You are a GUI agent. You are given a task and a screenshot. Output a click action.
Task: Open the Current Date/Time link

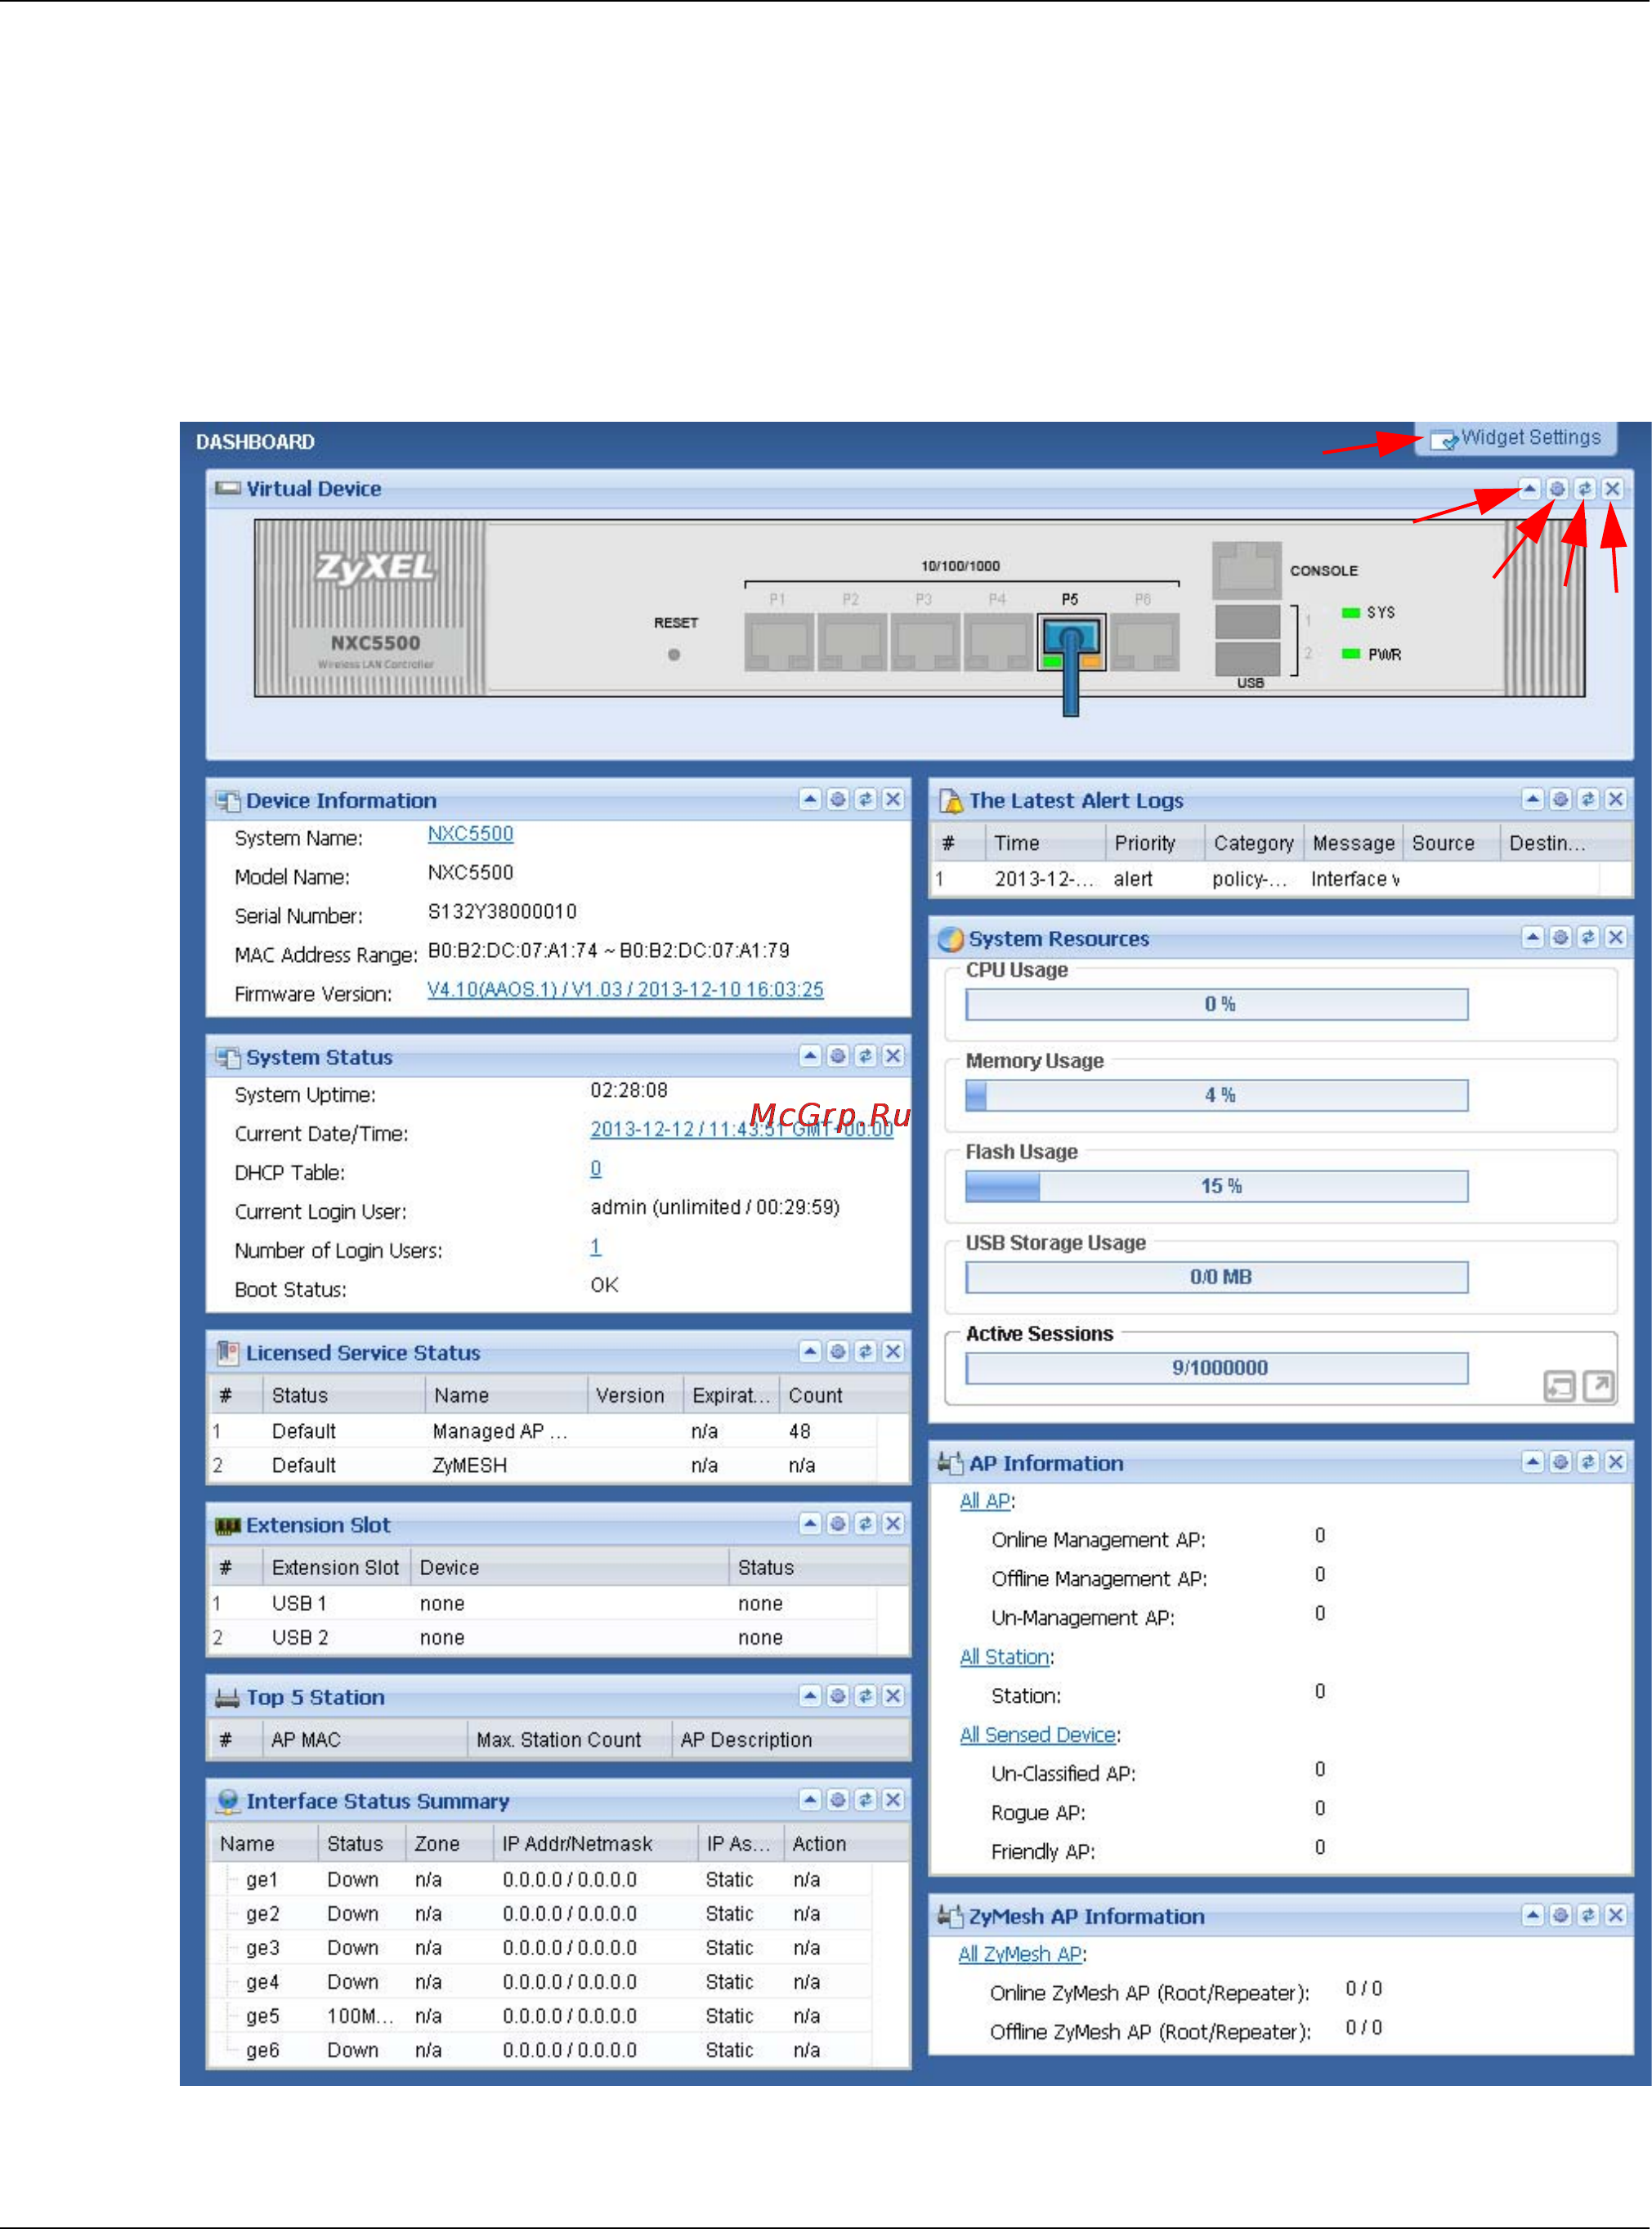741,1130
